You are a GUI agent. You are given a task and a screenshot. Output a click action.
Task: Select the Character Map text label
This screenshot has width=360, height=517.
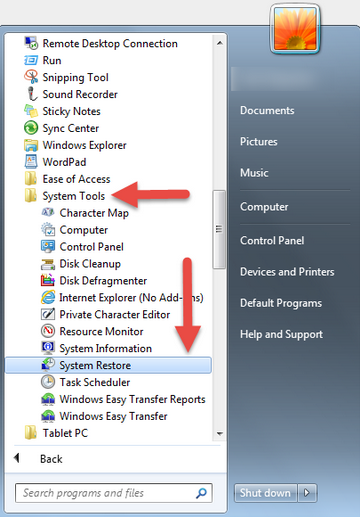click(x=94, y=213)
